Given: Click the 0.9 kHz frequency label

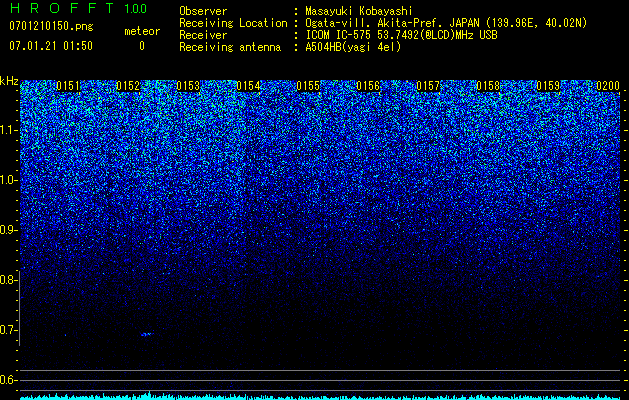Looking at the screenshot, I should 8,230.
